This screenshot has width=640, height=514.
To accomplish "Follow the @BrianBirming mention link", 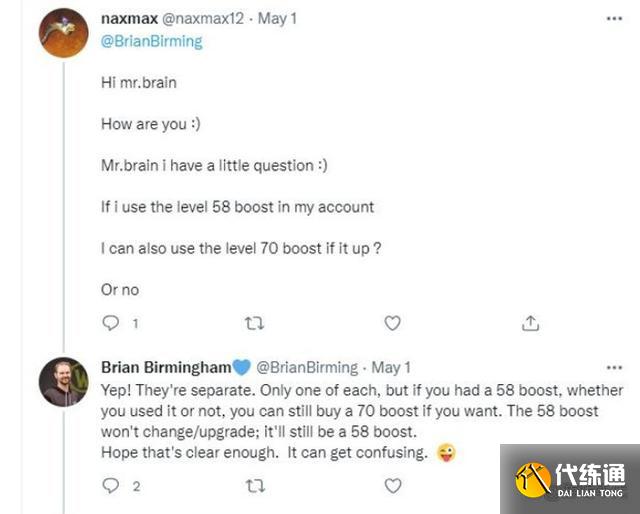I will tap(151, 41).
